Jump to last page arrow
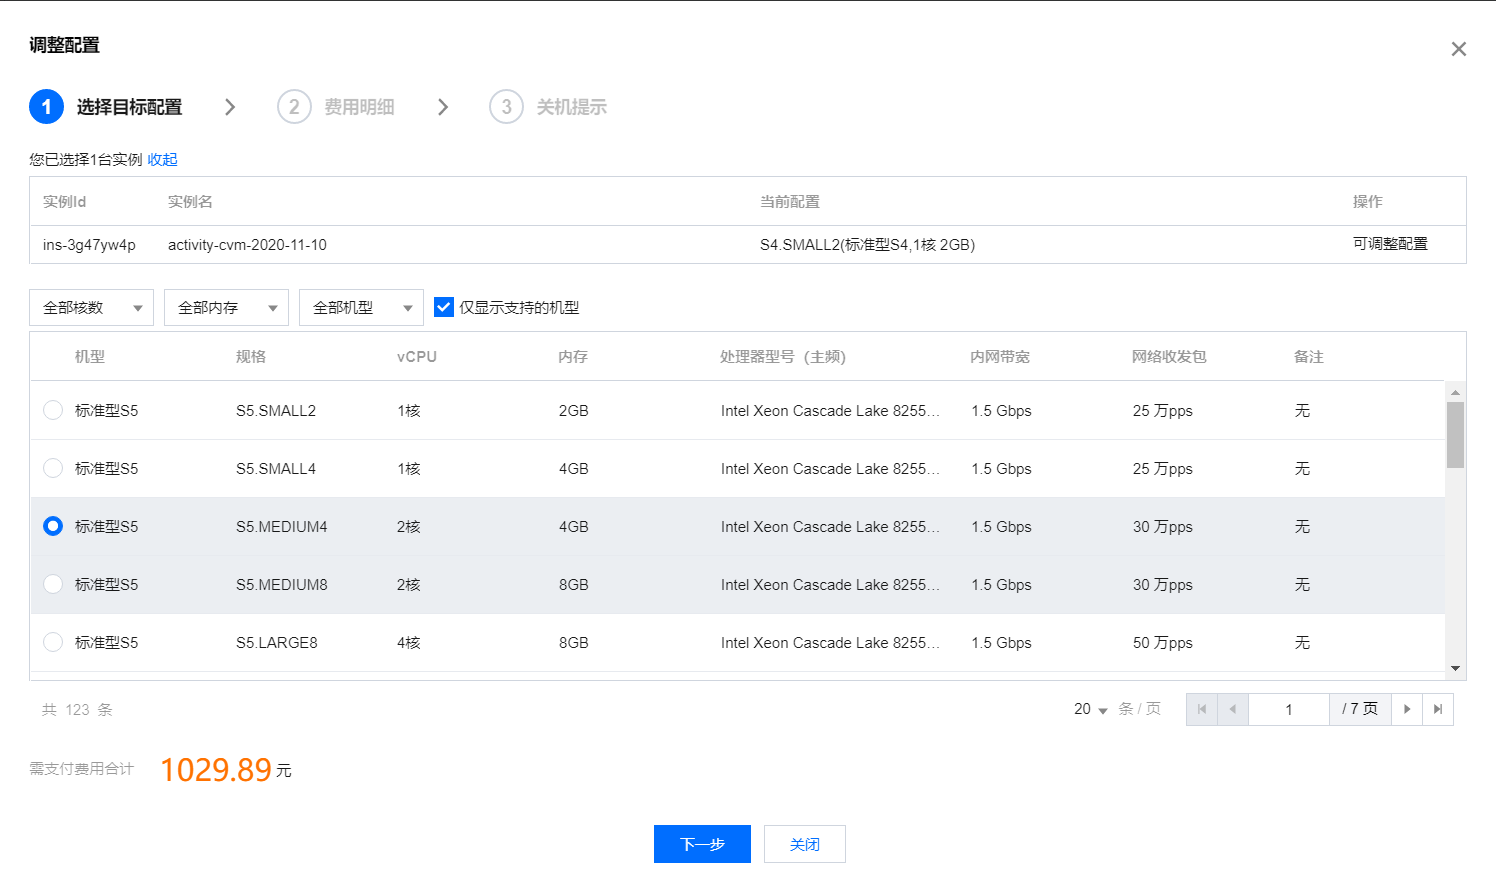Screen dimensions: 1496x892 point(1438,709)
